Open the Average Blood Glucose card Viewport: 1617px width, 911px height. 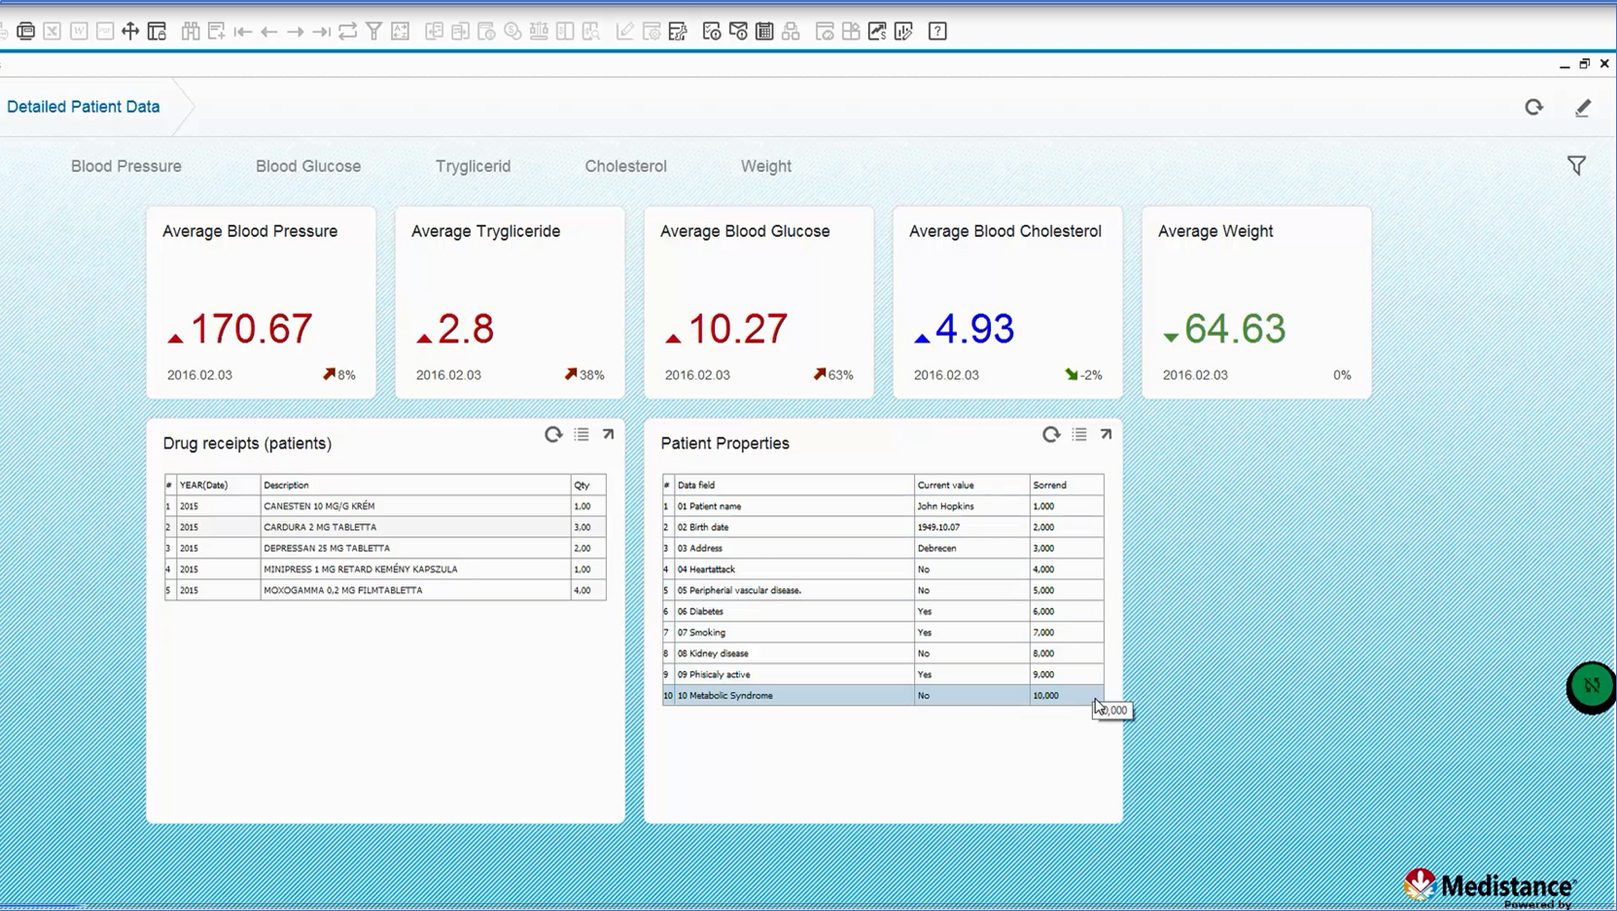pos(759,303)
